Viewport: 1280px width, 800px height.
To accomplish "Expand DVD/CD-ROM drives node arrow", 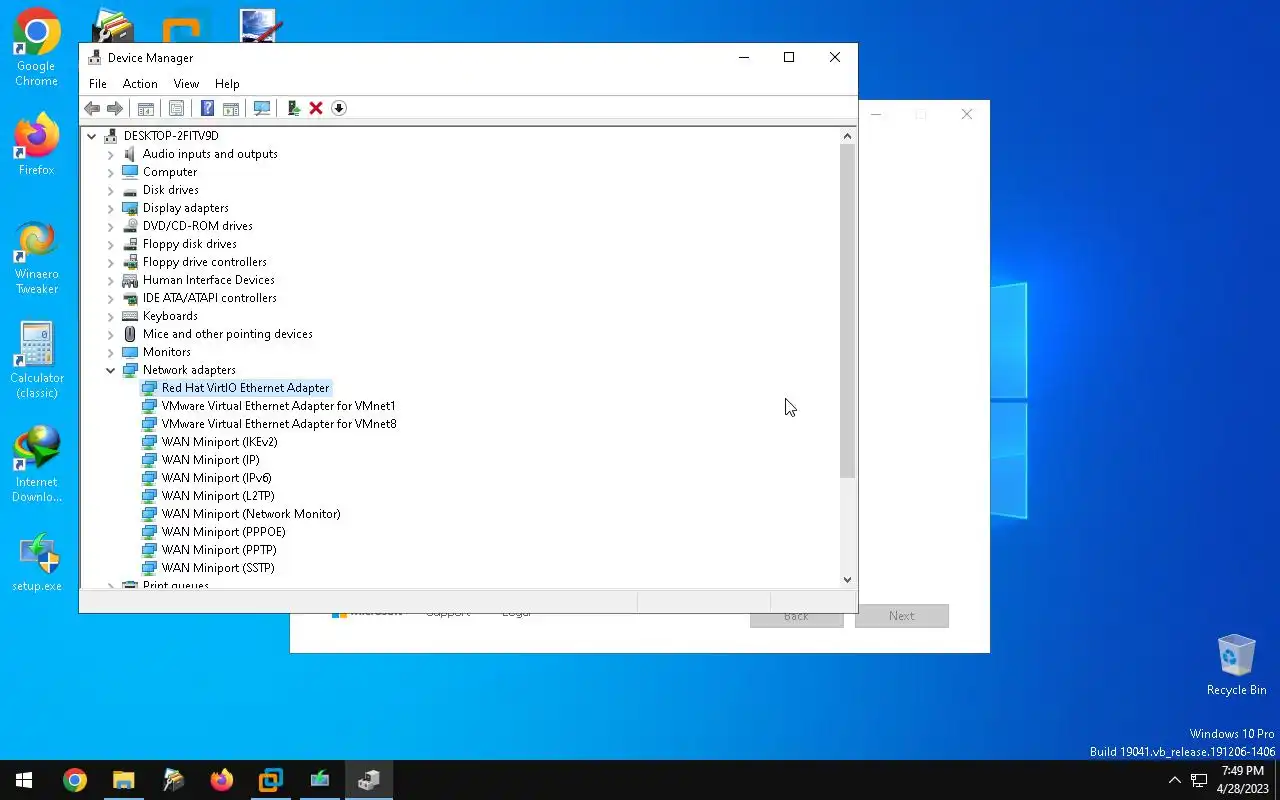I will pos(111,226).
